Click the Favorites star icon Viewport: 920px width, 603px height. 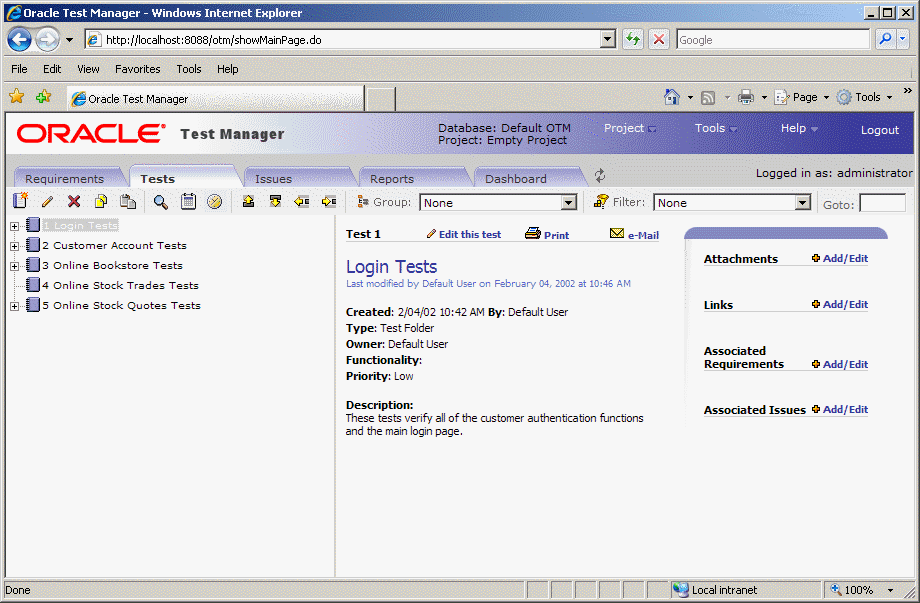click(16, 96)
